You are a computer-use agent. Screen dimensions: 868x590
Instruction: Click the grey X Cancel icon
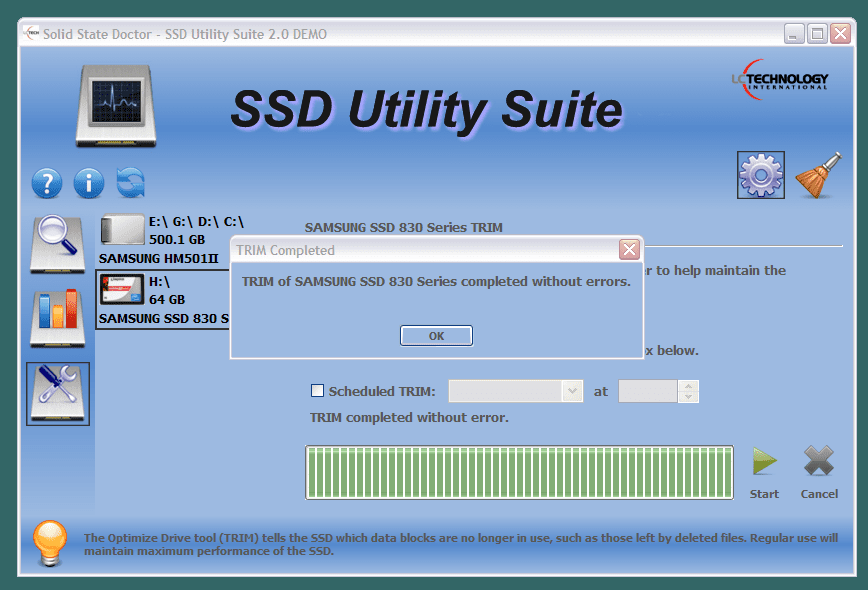819,461
